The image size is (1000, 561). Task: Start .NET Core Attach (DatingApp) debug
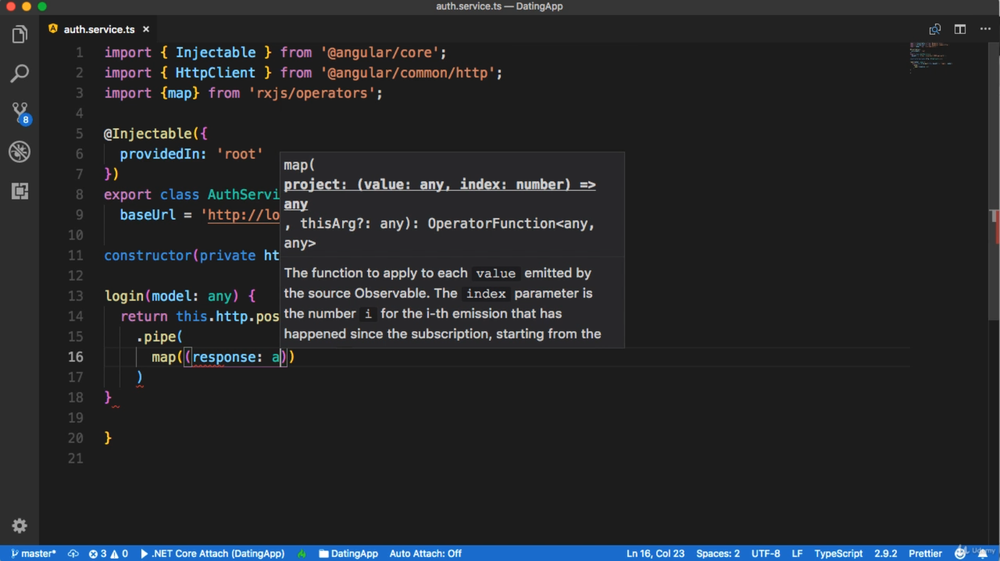(x=212, y=553)
